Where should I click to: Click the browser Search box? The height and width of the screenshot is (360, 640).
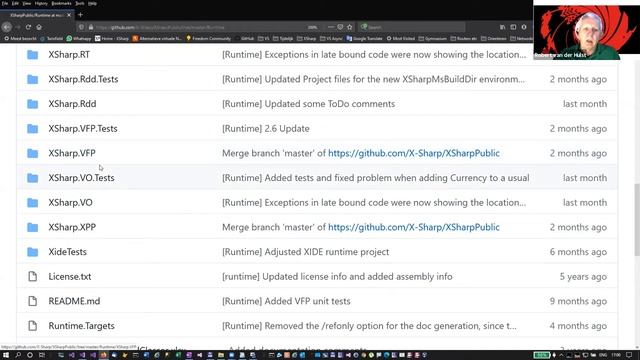pos(412,27)
